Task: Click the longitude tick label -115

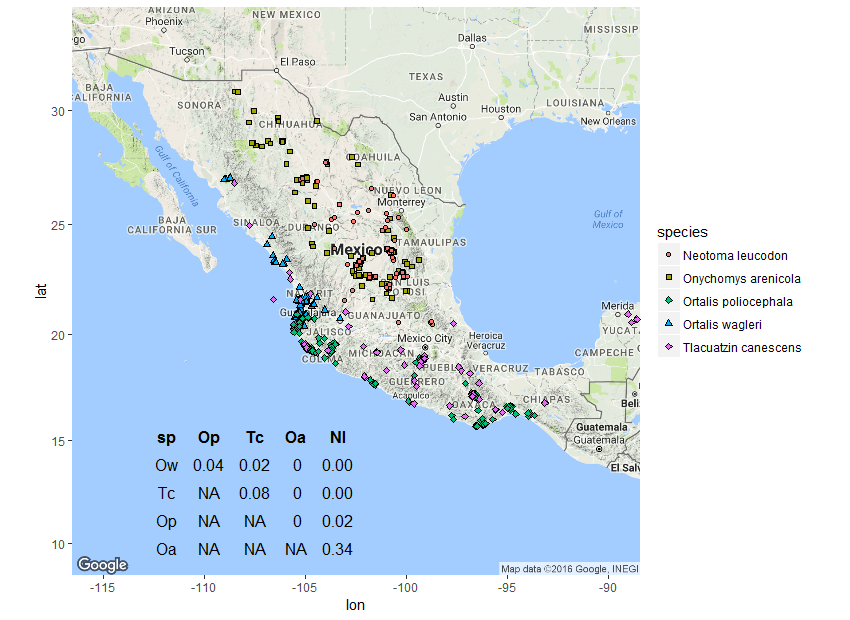Action: click(102, 587)
